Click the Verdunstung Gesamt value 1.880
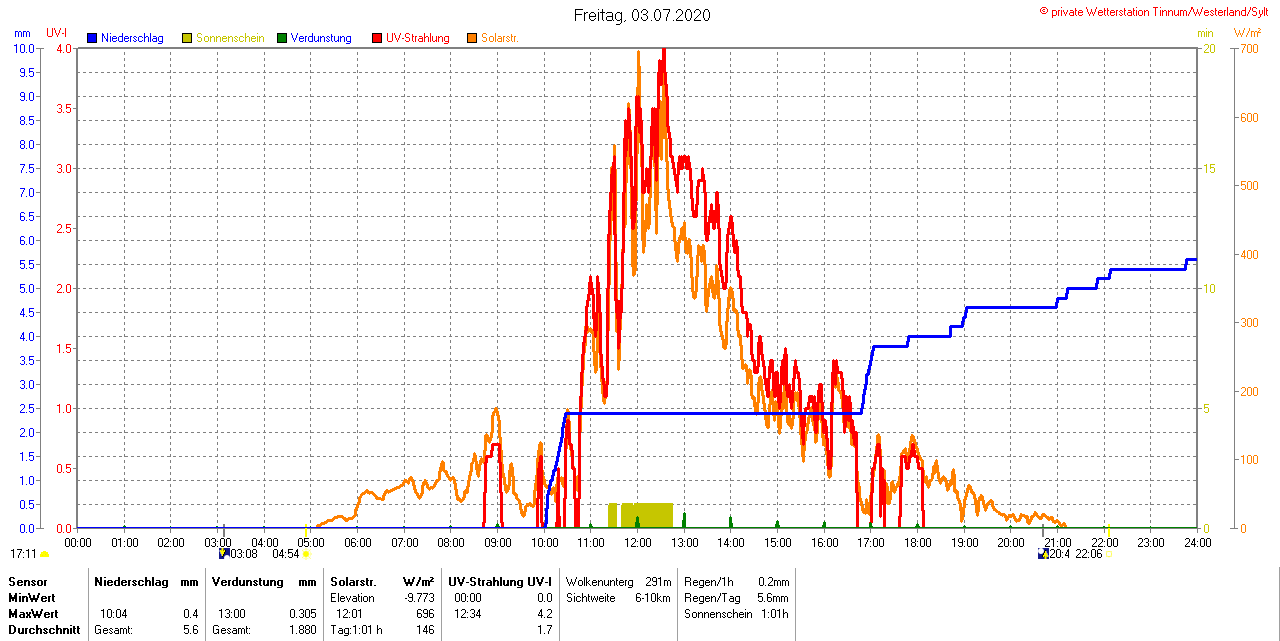Viewport: 1280px width, 641px height. pyautogui.click(x=303, y=629)
